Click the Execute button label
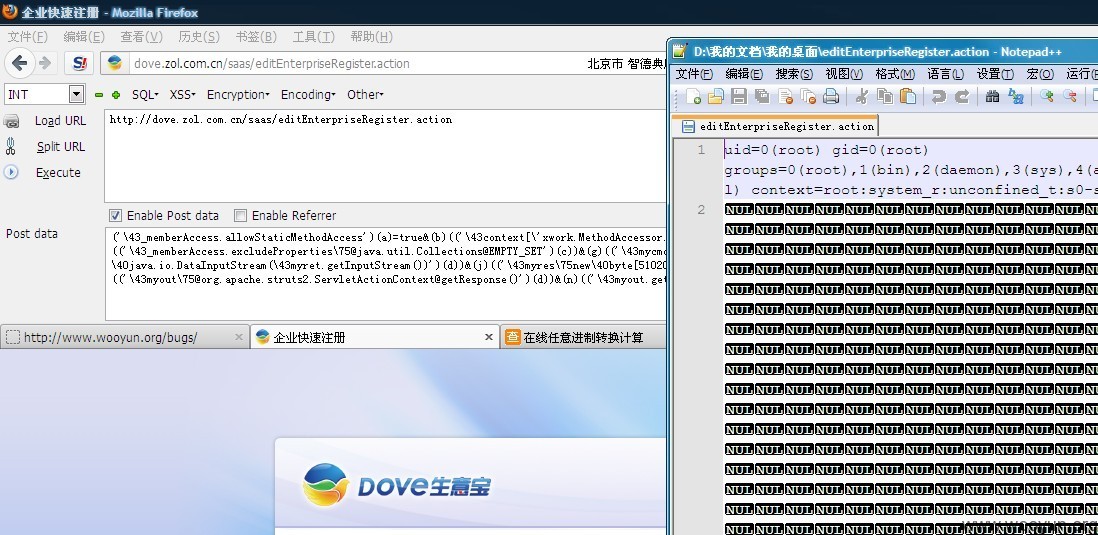 click(58, 172)
